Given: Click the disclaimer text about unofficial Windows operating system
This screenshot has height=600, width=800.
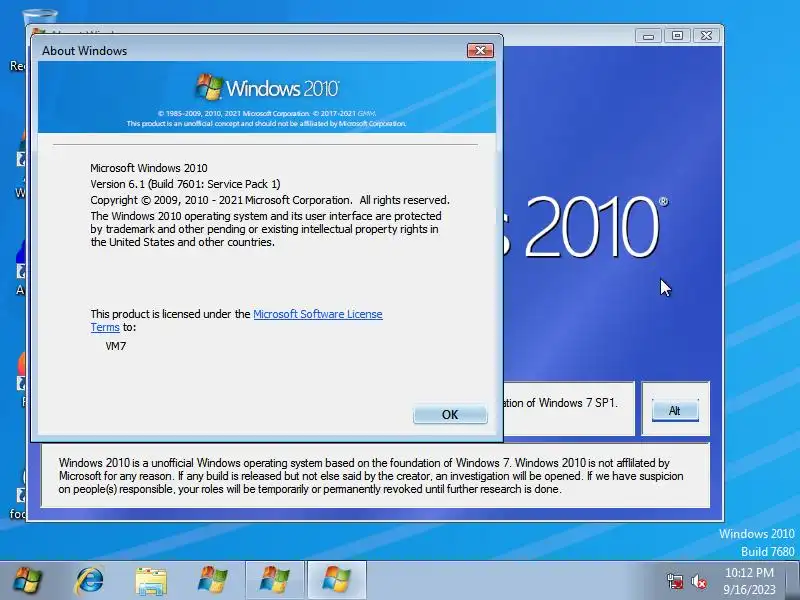Looking at the screenshot, I should [x=371, y=476].
